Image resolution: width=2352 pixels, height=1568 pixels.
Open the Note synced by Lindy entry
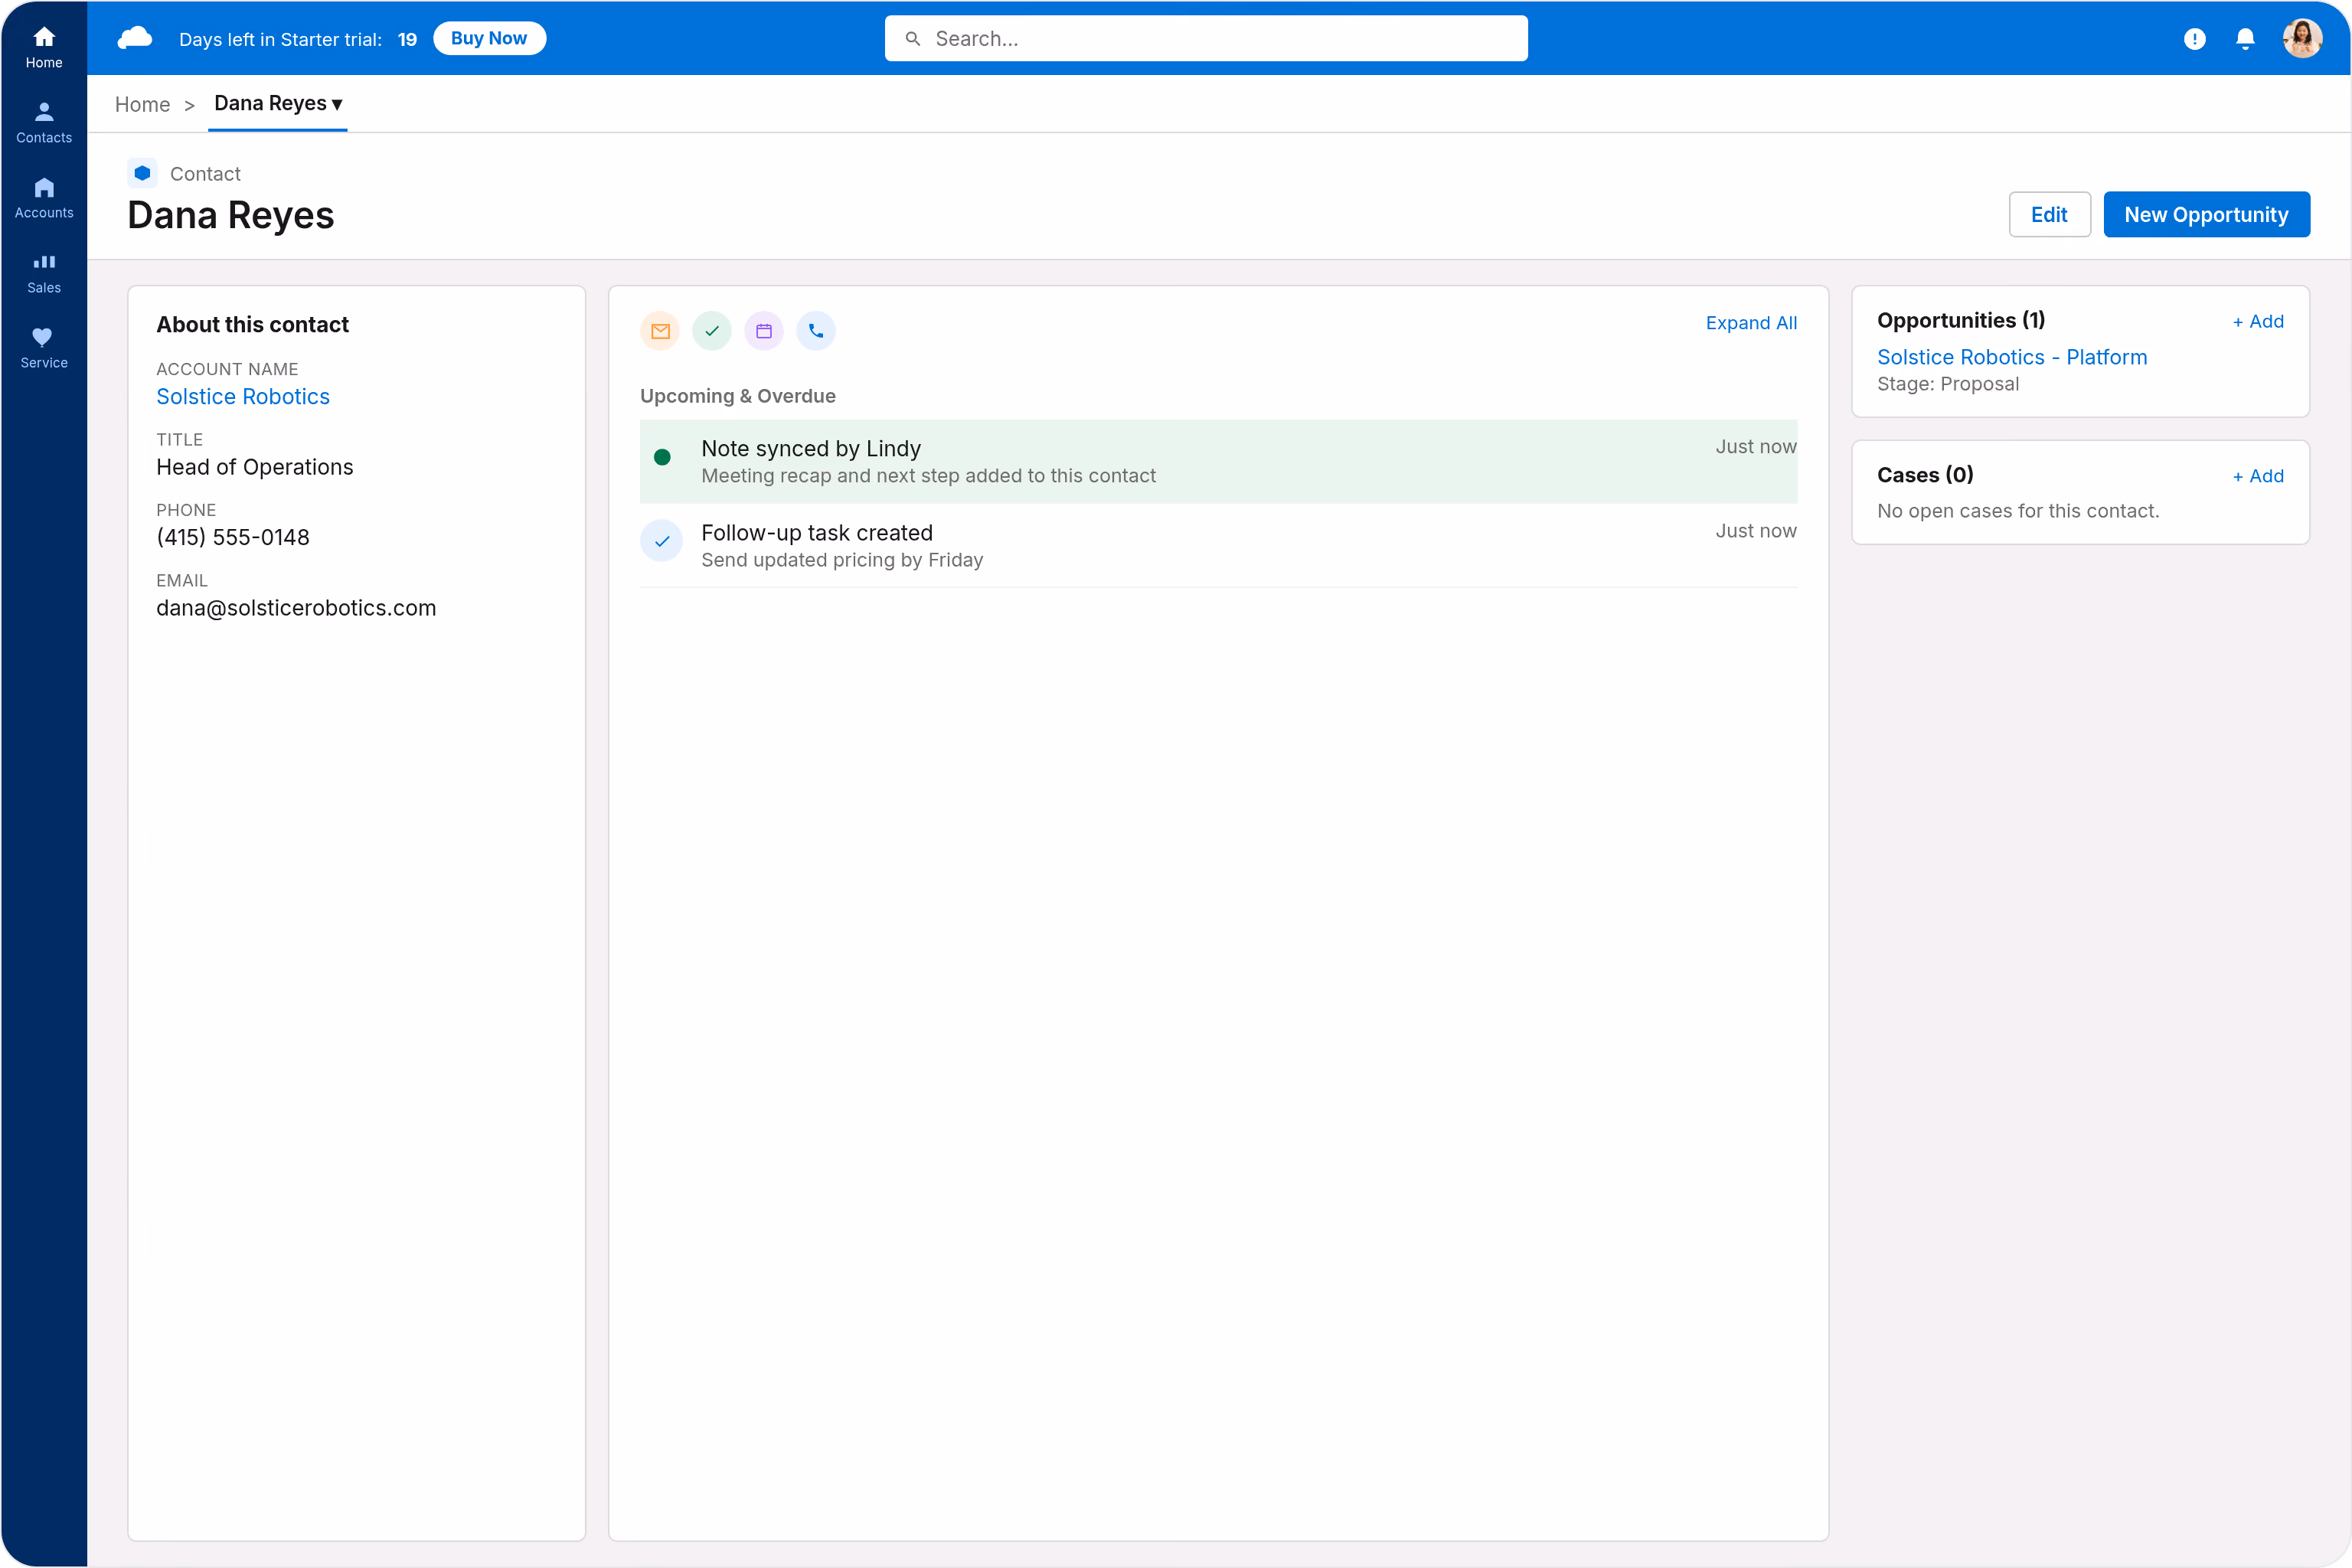pyautogui.click(x=1218, y=461)
